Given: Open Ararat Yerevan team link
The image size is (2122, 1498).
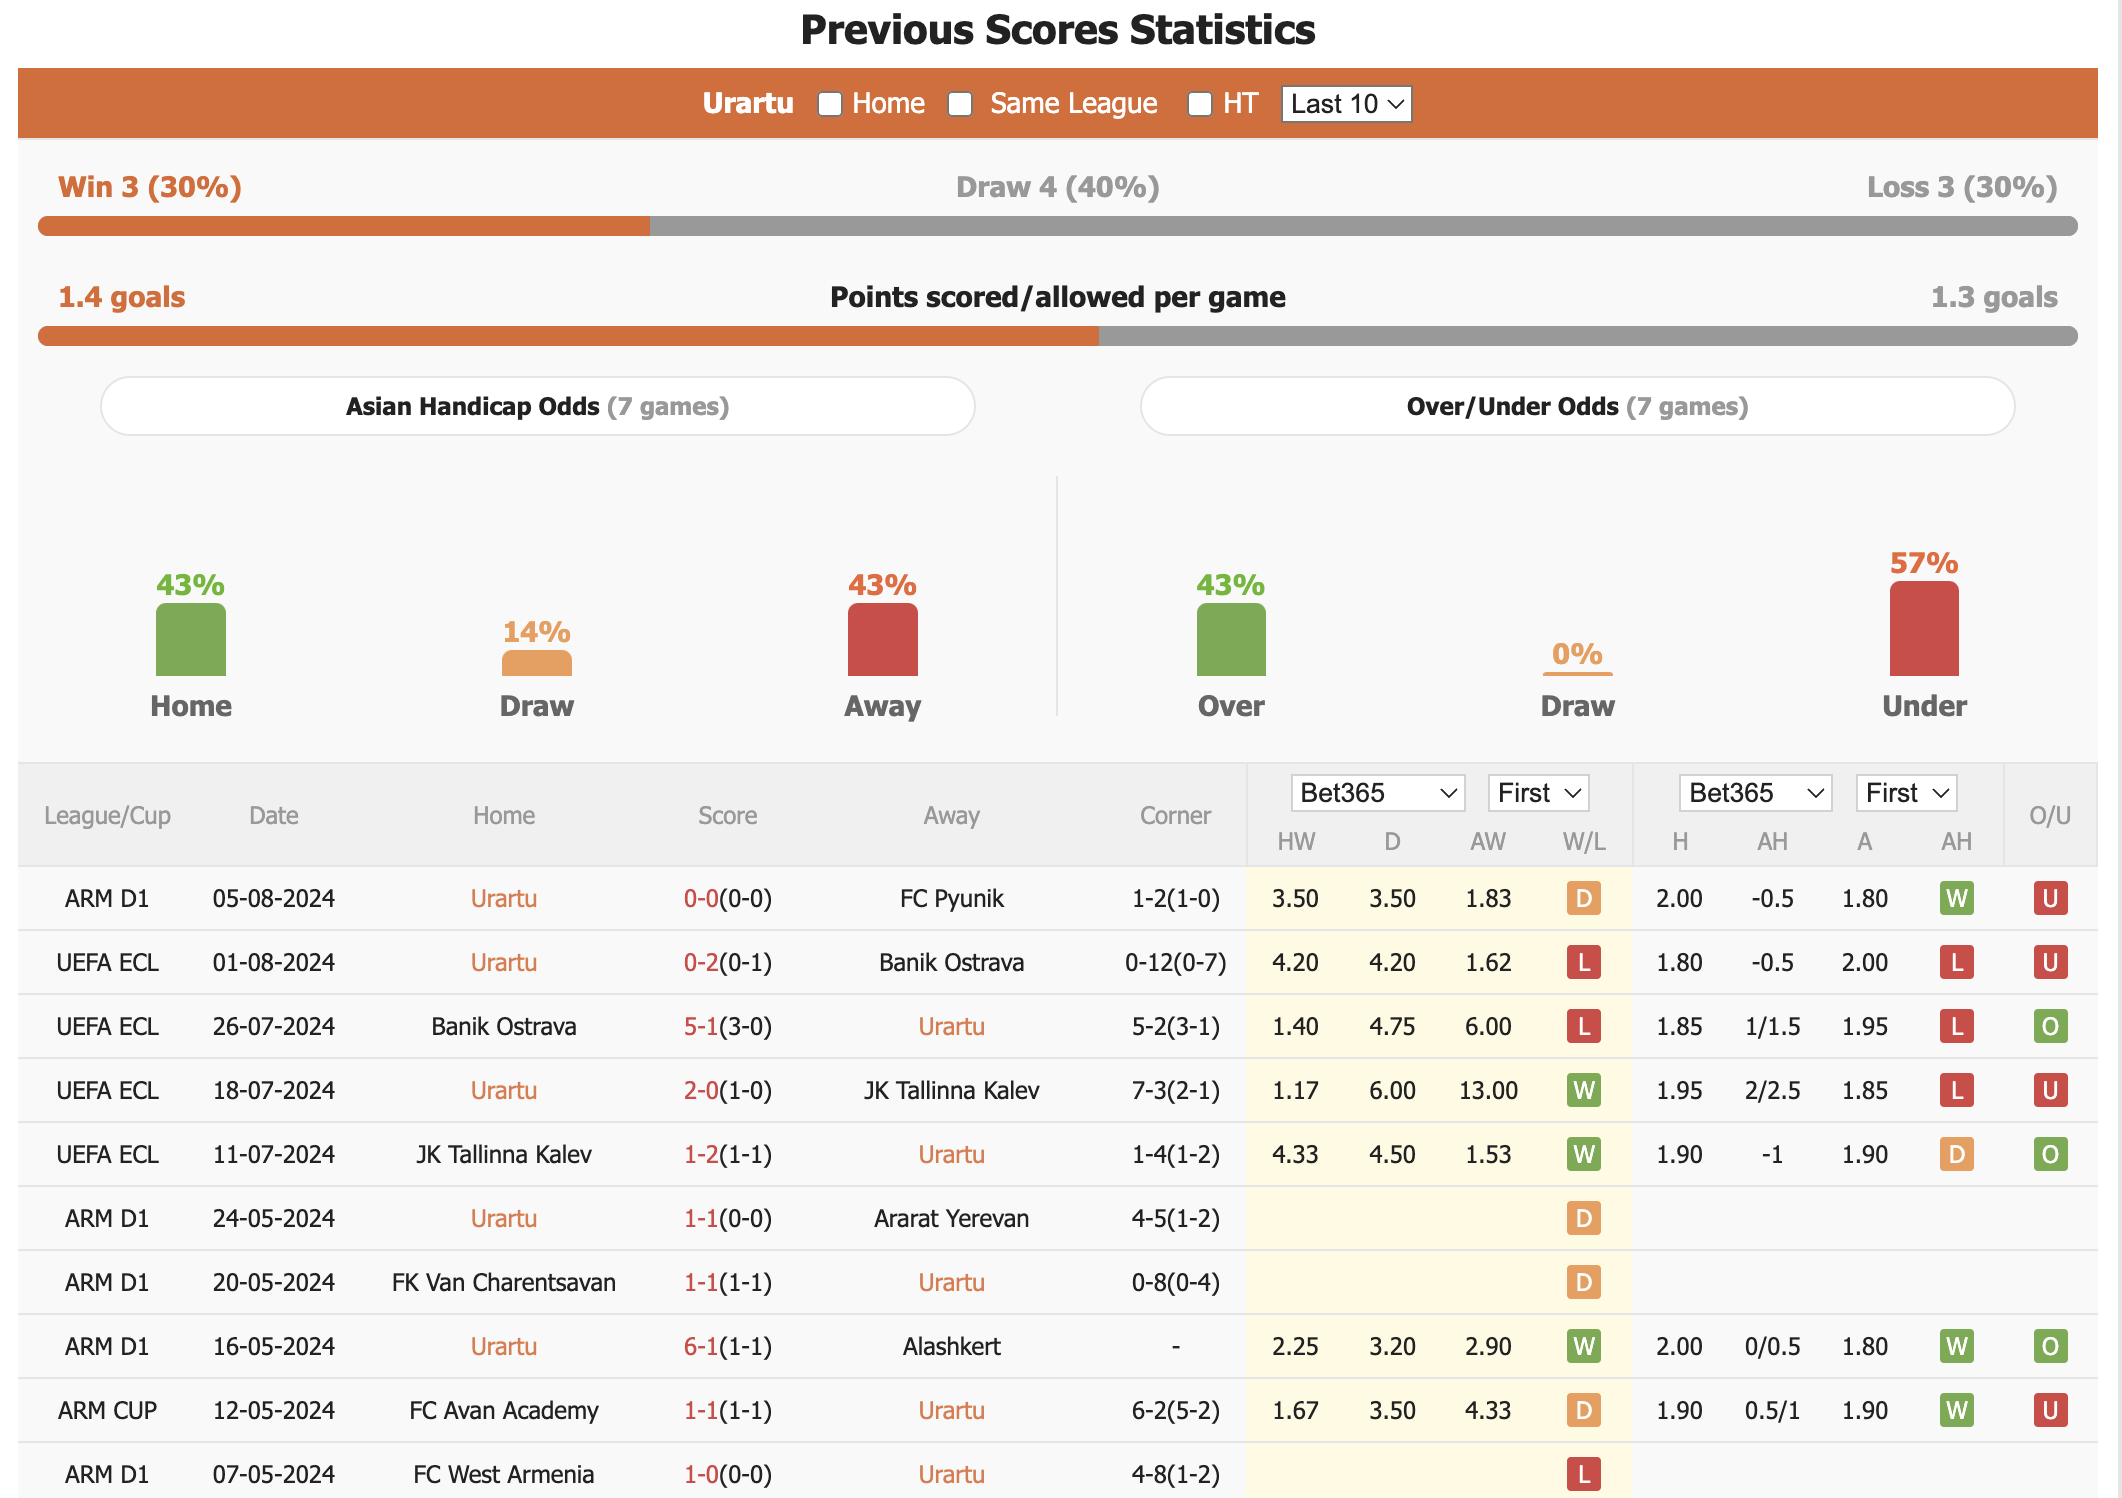Looking at the screenshot, I should pyautogui.click(x=952, y=1218).
